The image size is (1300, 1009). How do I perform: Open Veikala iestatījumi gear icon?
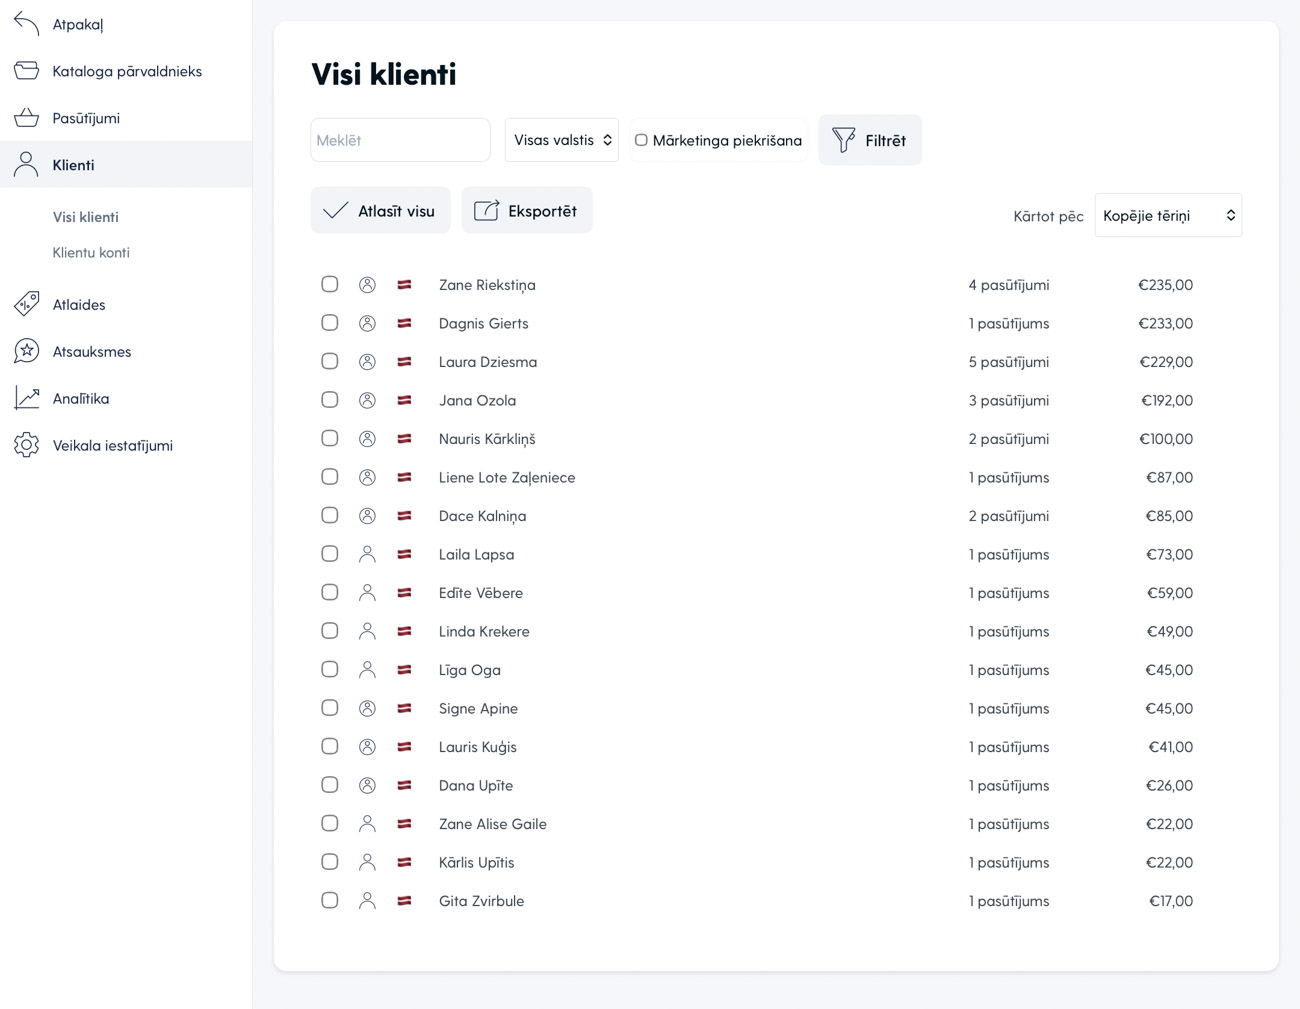(27, 445)
